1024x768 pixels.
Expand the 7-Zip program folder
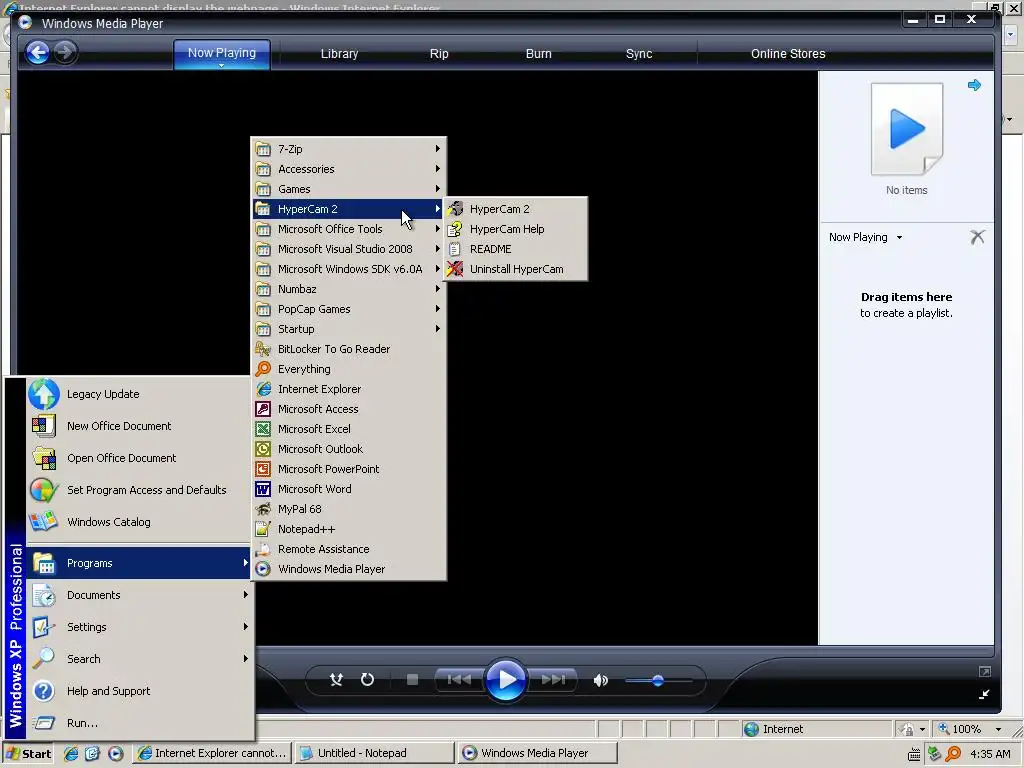click(x=349, y=149)
